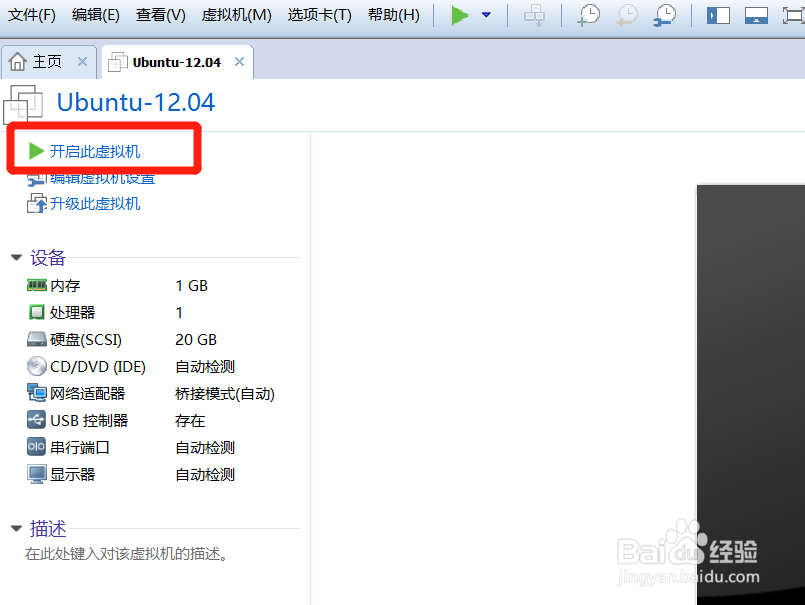Open the 编辑(E) menu
The image size is (805, 605).
96,15
